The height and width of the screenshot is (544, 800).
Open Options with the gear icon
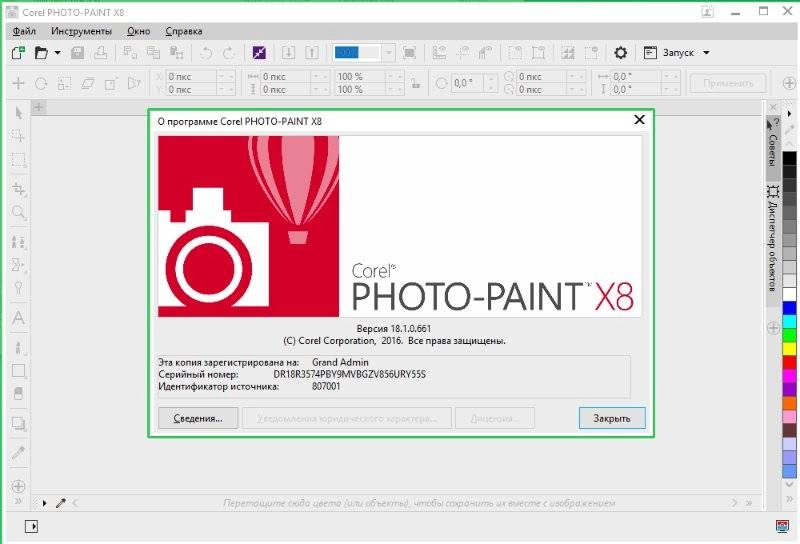tap(620, 53)
